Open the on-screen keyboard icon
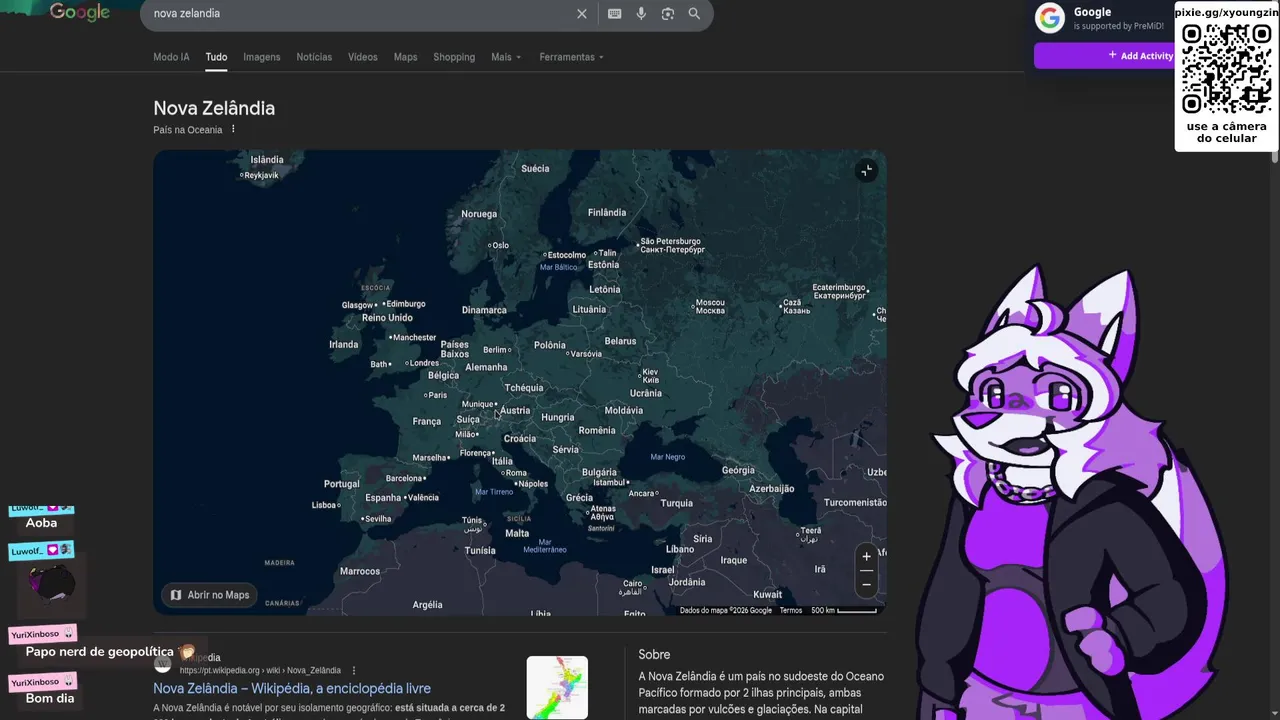 point(614,14)
